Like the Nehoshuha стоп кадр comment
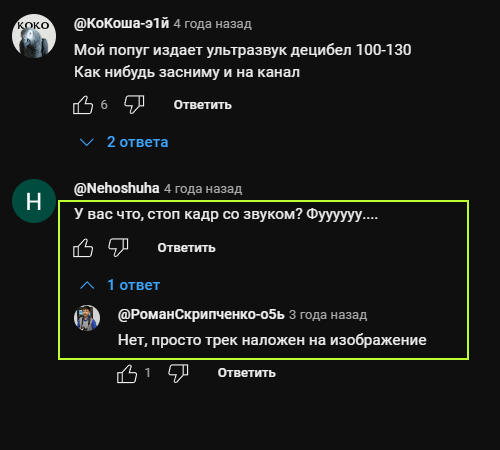 [x=83, y=248]
